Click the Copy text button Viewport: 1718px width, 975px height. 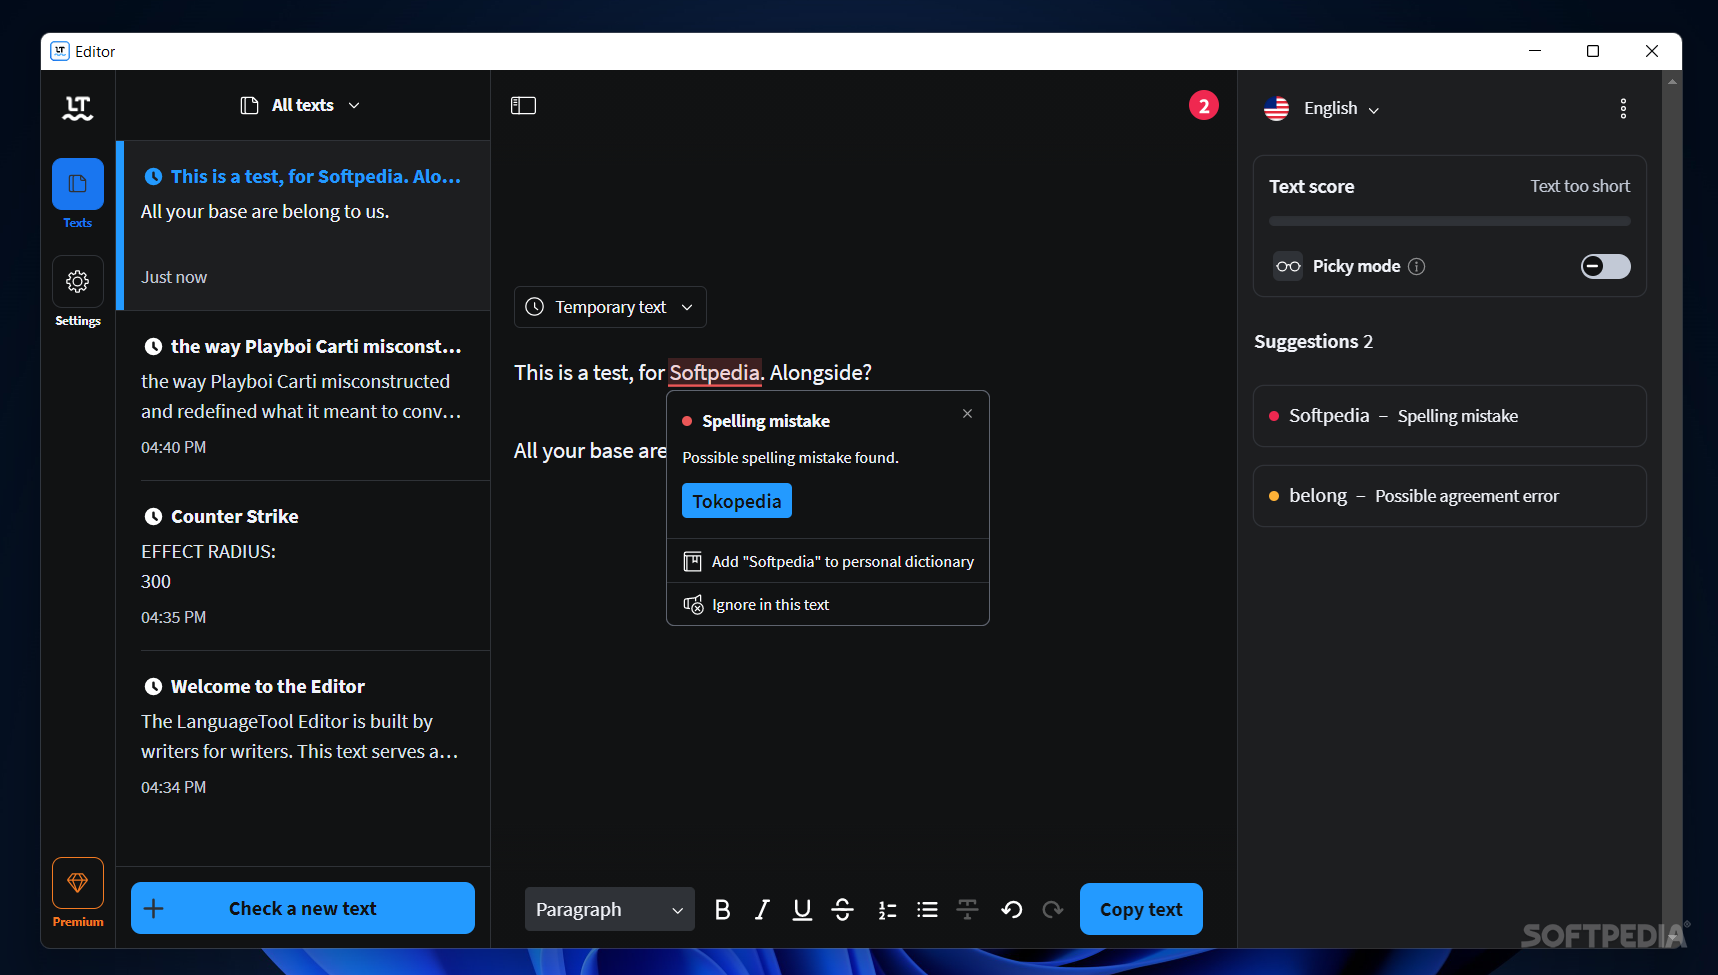pyautogui.click(x=1141, y=909)
